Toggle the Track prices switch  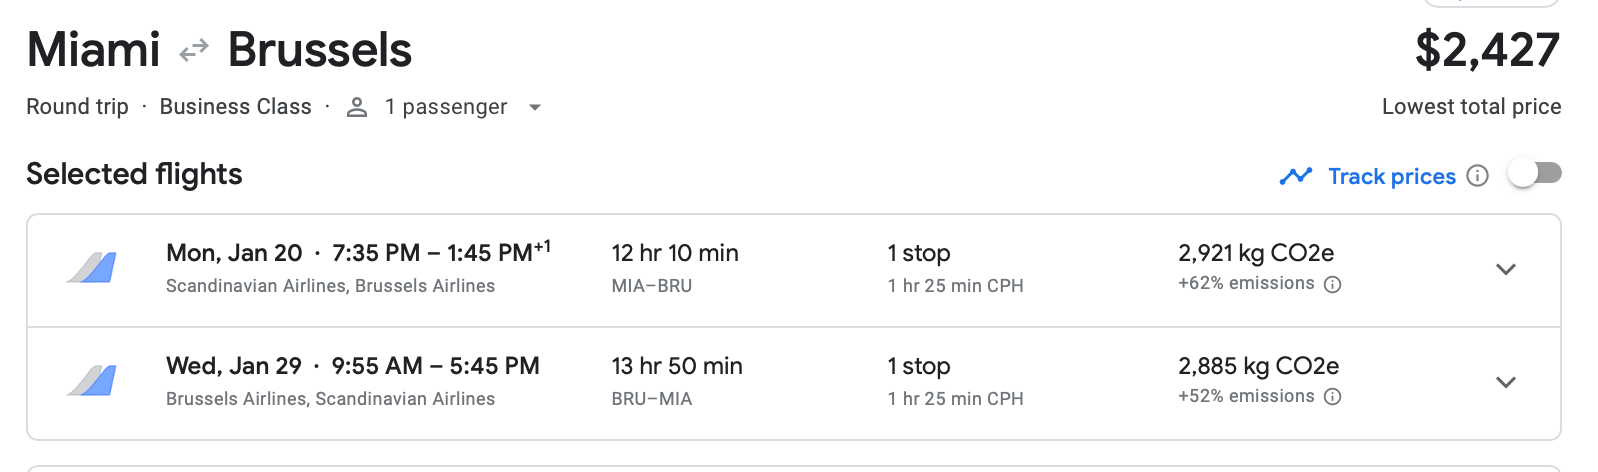point(1534,174)
